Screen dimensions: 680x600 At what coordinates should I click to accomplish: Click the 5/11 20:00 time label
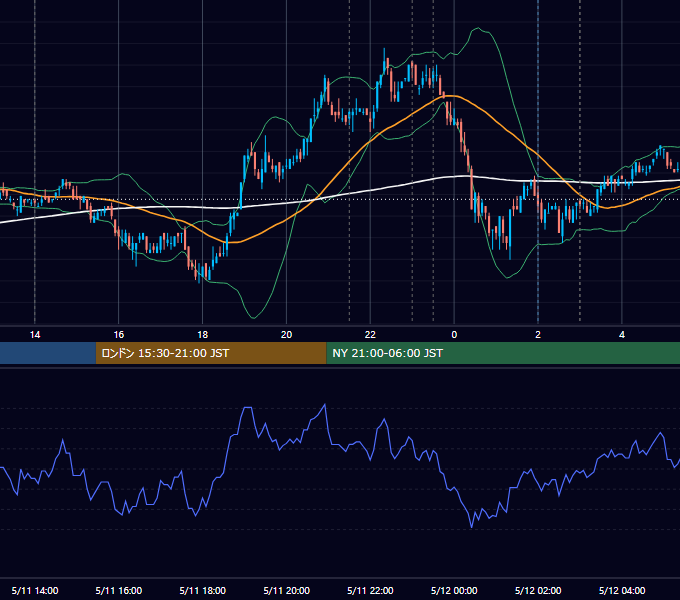286,590
